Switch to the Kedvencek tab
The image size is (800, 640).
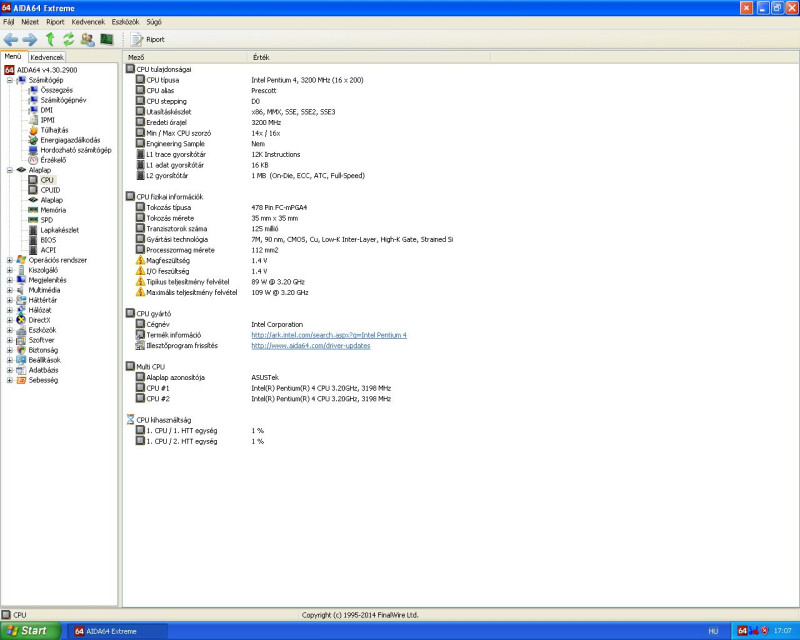pos(46,57)
